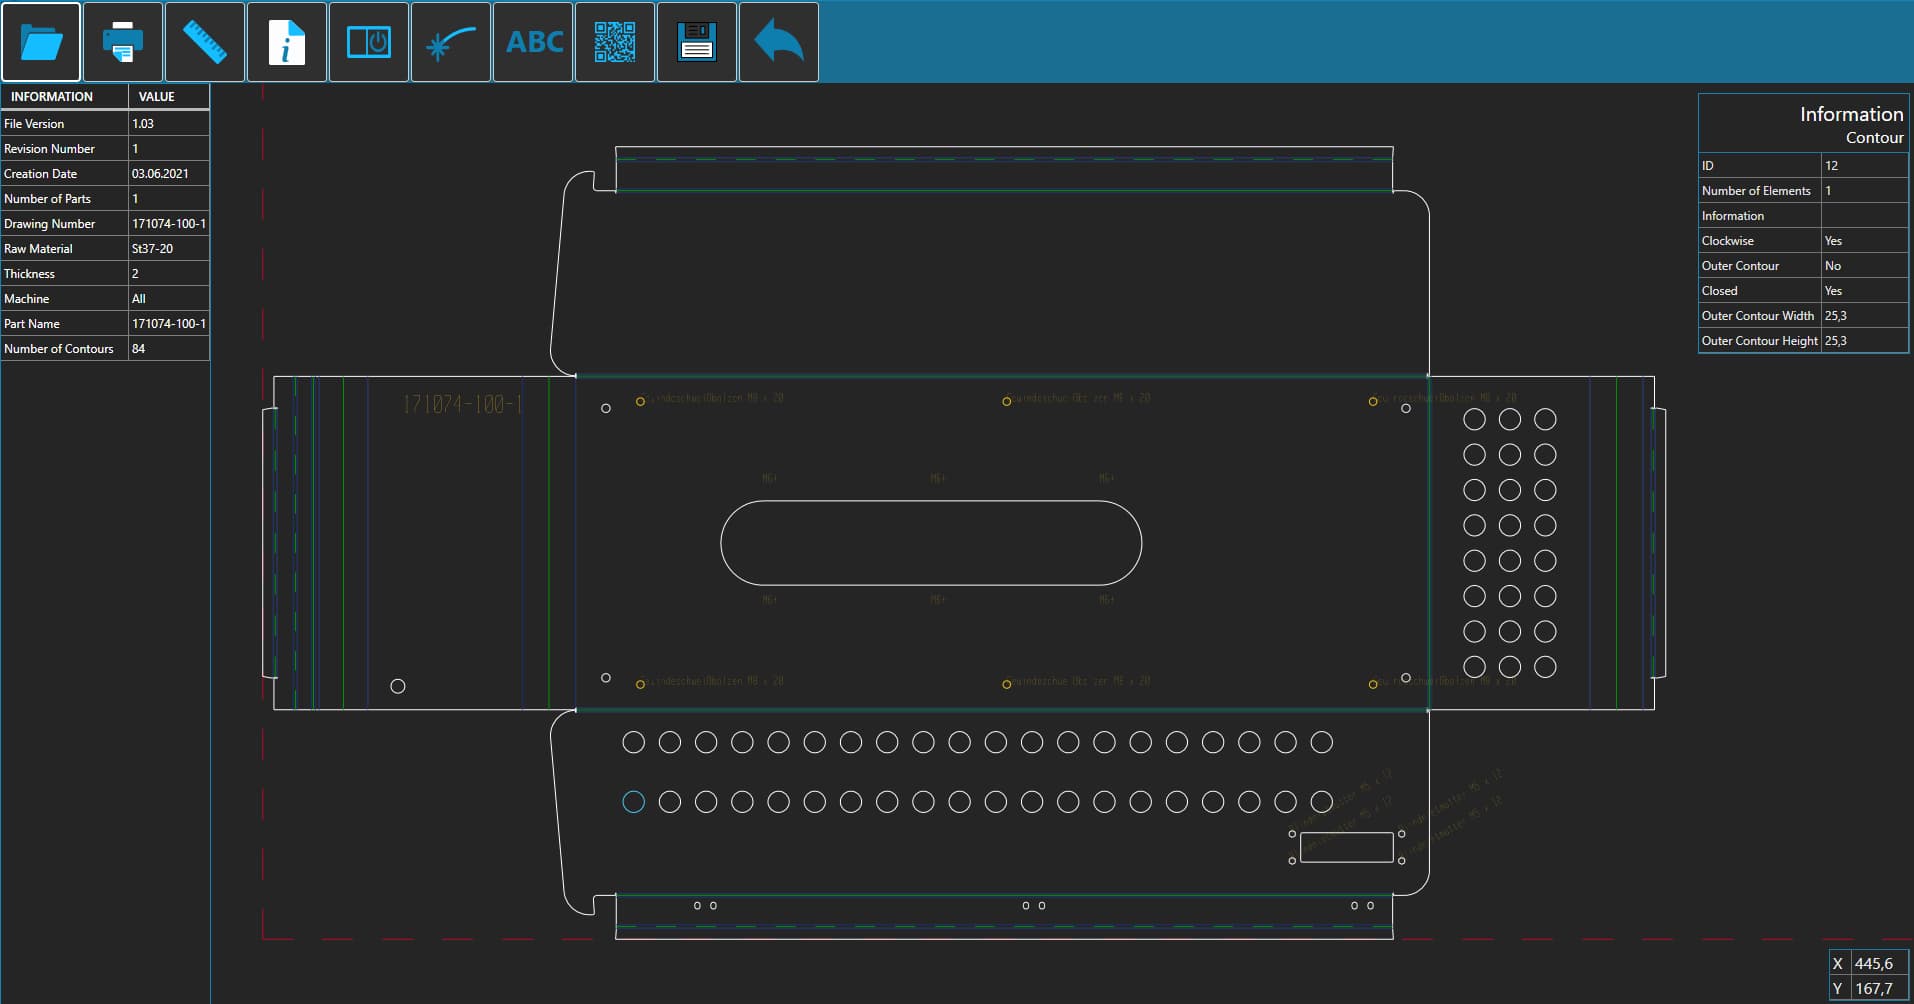Image resolution: width=1914 pixels, height=1004 pixels.
Task: Select the ruler measurement tool
Action: (205, 42)
